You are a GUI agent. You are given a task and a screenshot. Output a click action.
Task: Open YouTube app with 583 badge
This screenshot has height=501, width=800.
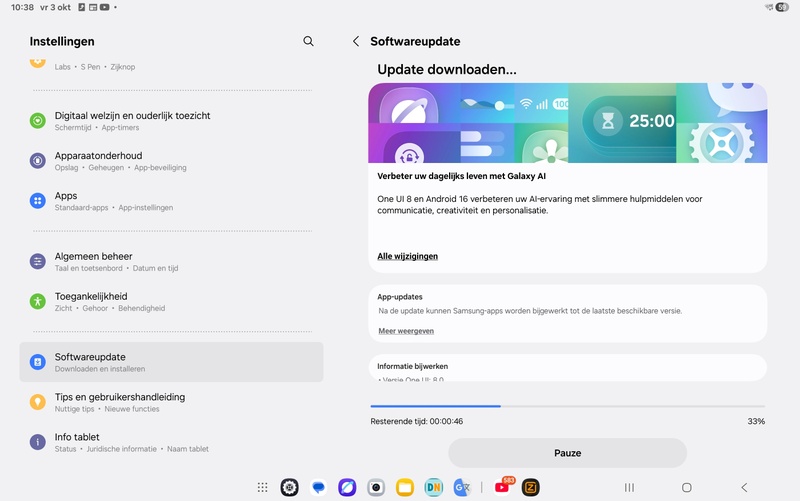pos(503,487)
